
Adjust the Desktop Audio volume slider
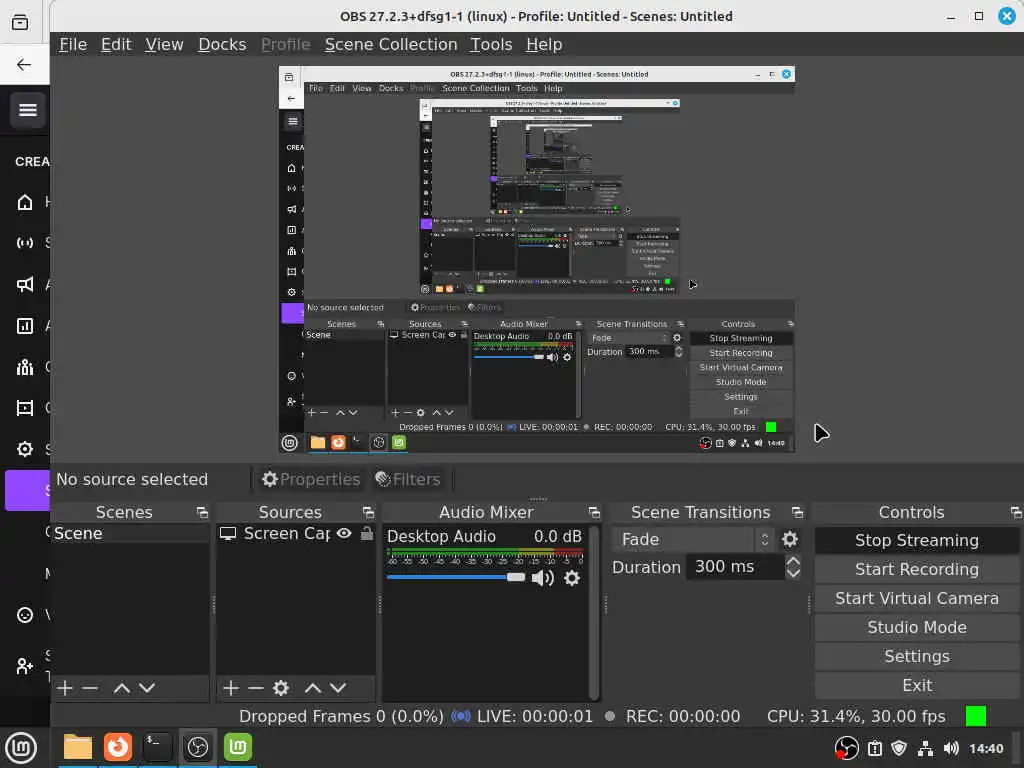[x=456, y=577]
